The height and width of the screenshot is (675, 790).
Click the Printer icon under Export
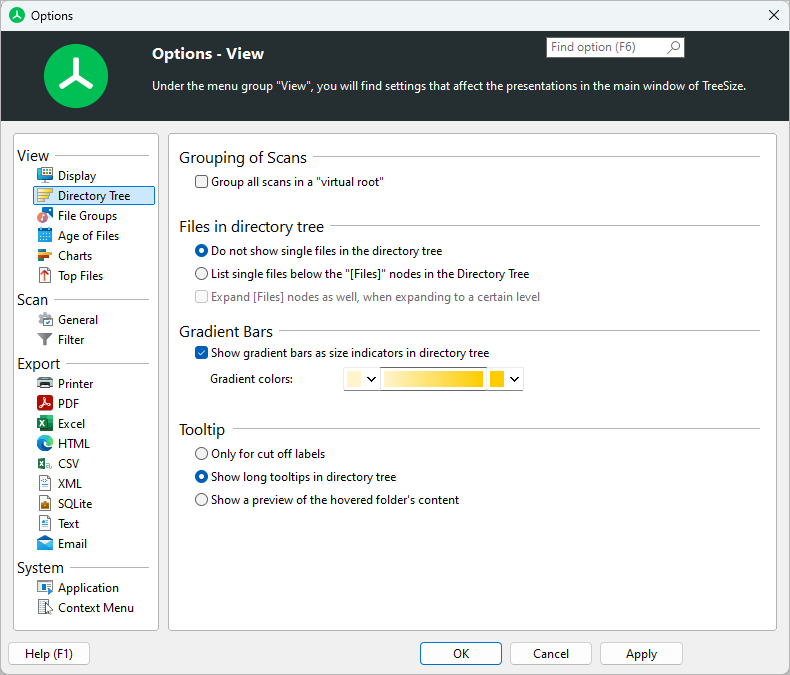tap(45, 383)
